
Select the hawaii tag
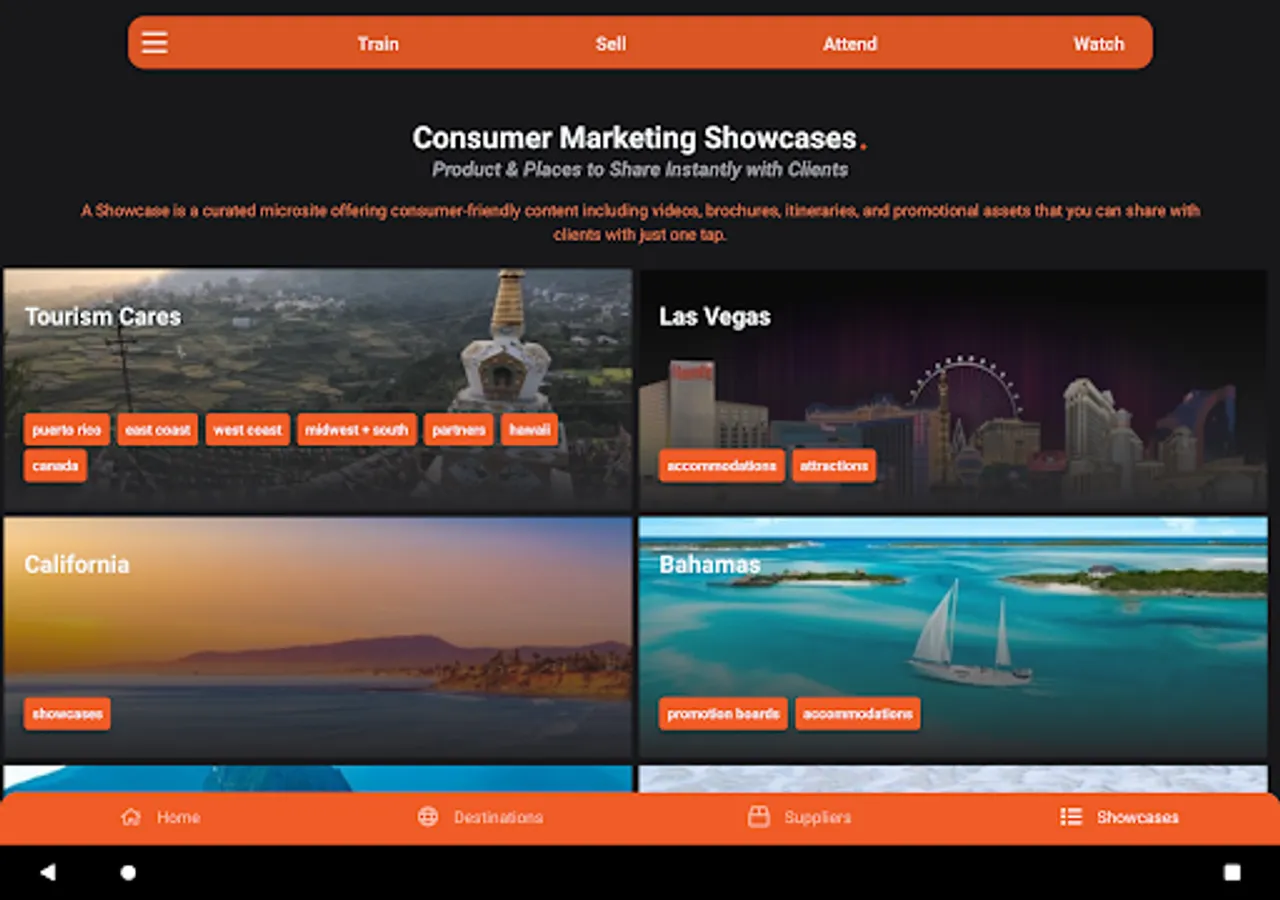pos(530,430)
